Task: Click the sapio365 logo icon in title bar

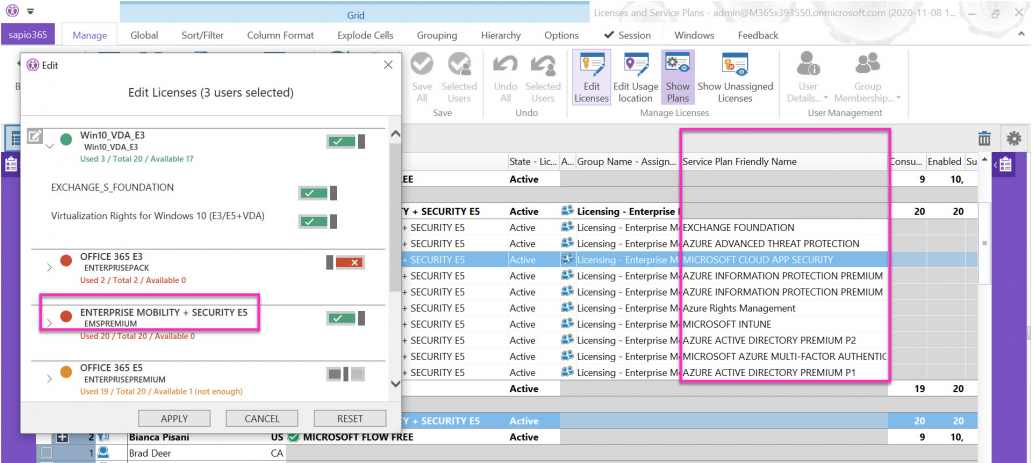Action: (11, 11)
